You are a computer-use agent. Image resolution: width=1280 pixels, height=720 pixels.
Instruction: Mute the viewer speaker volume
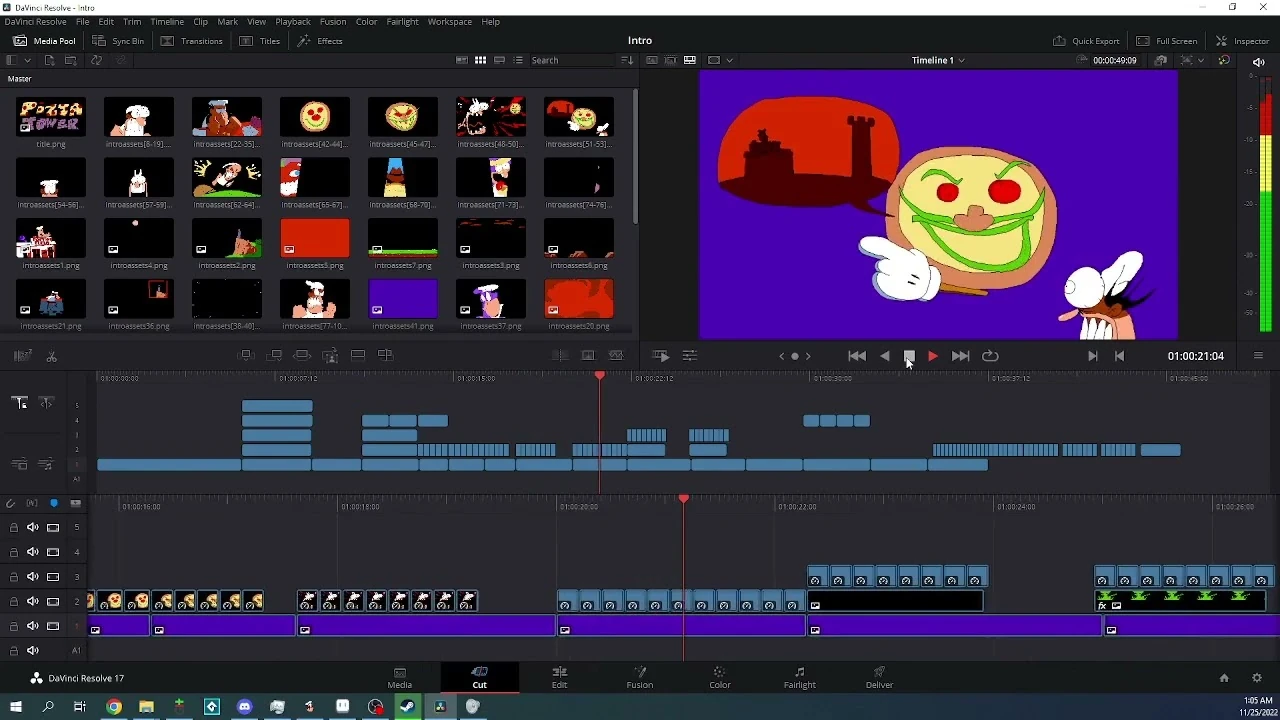1259,62
